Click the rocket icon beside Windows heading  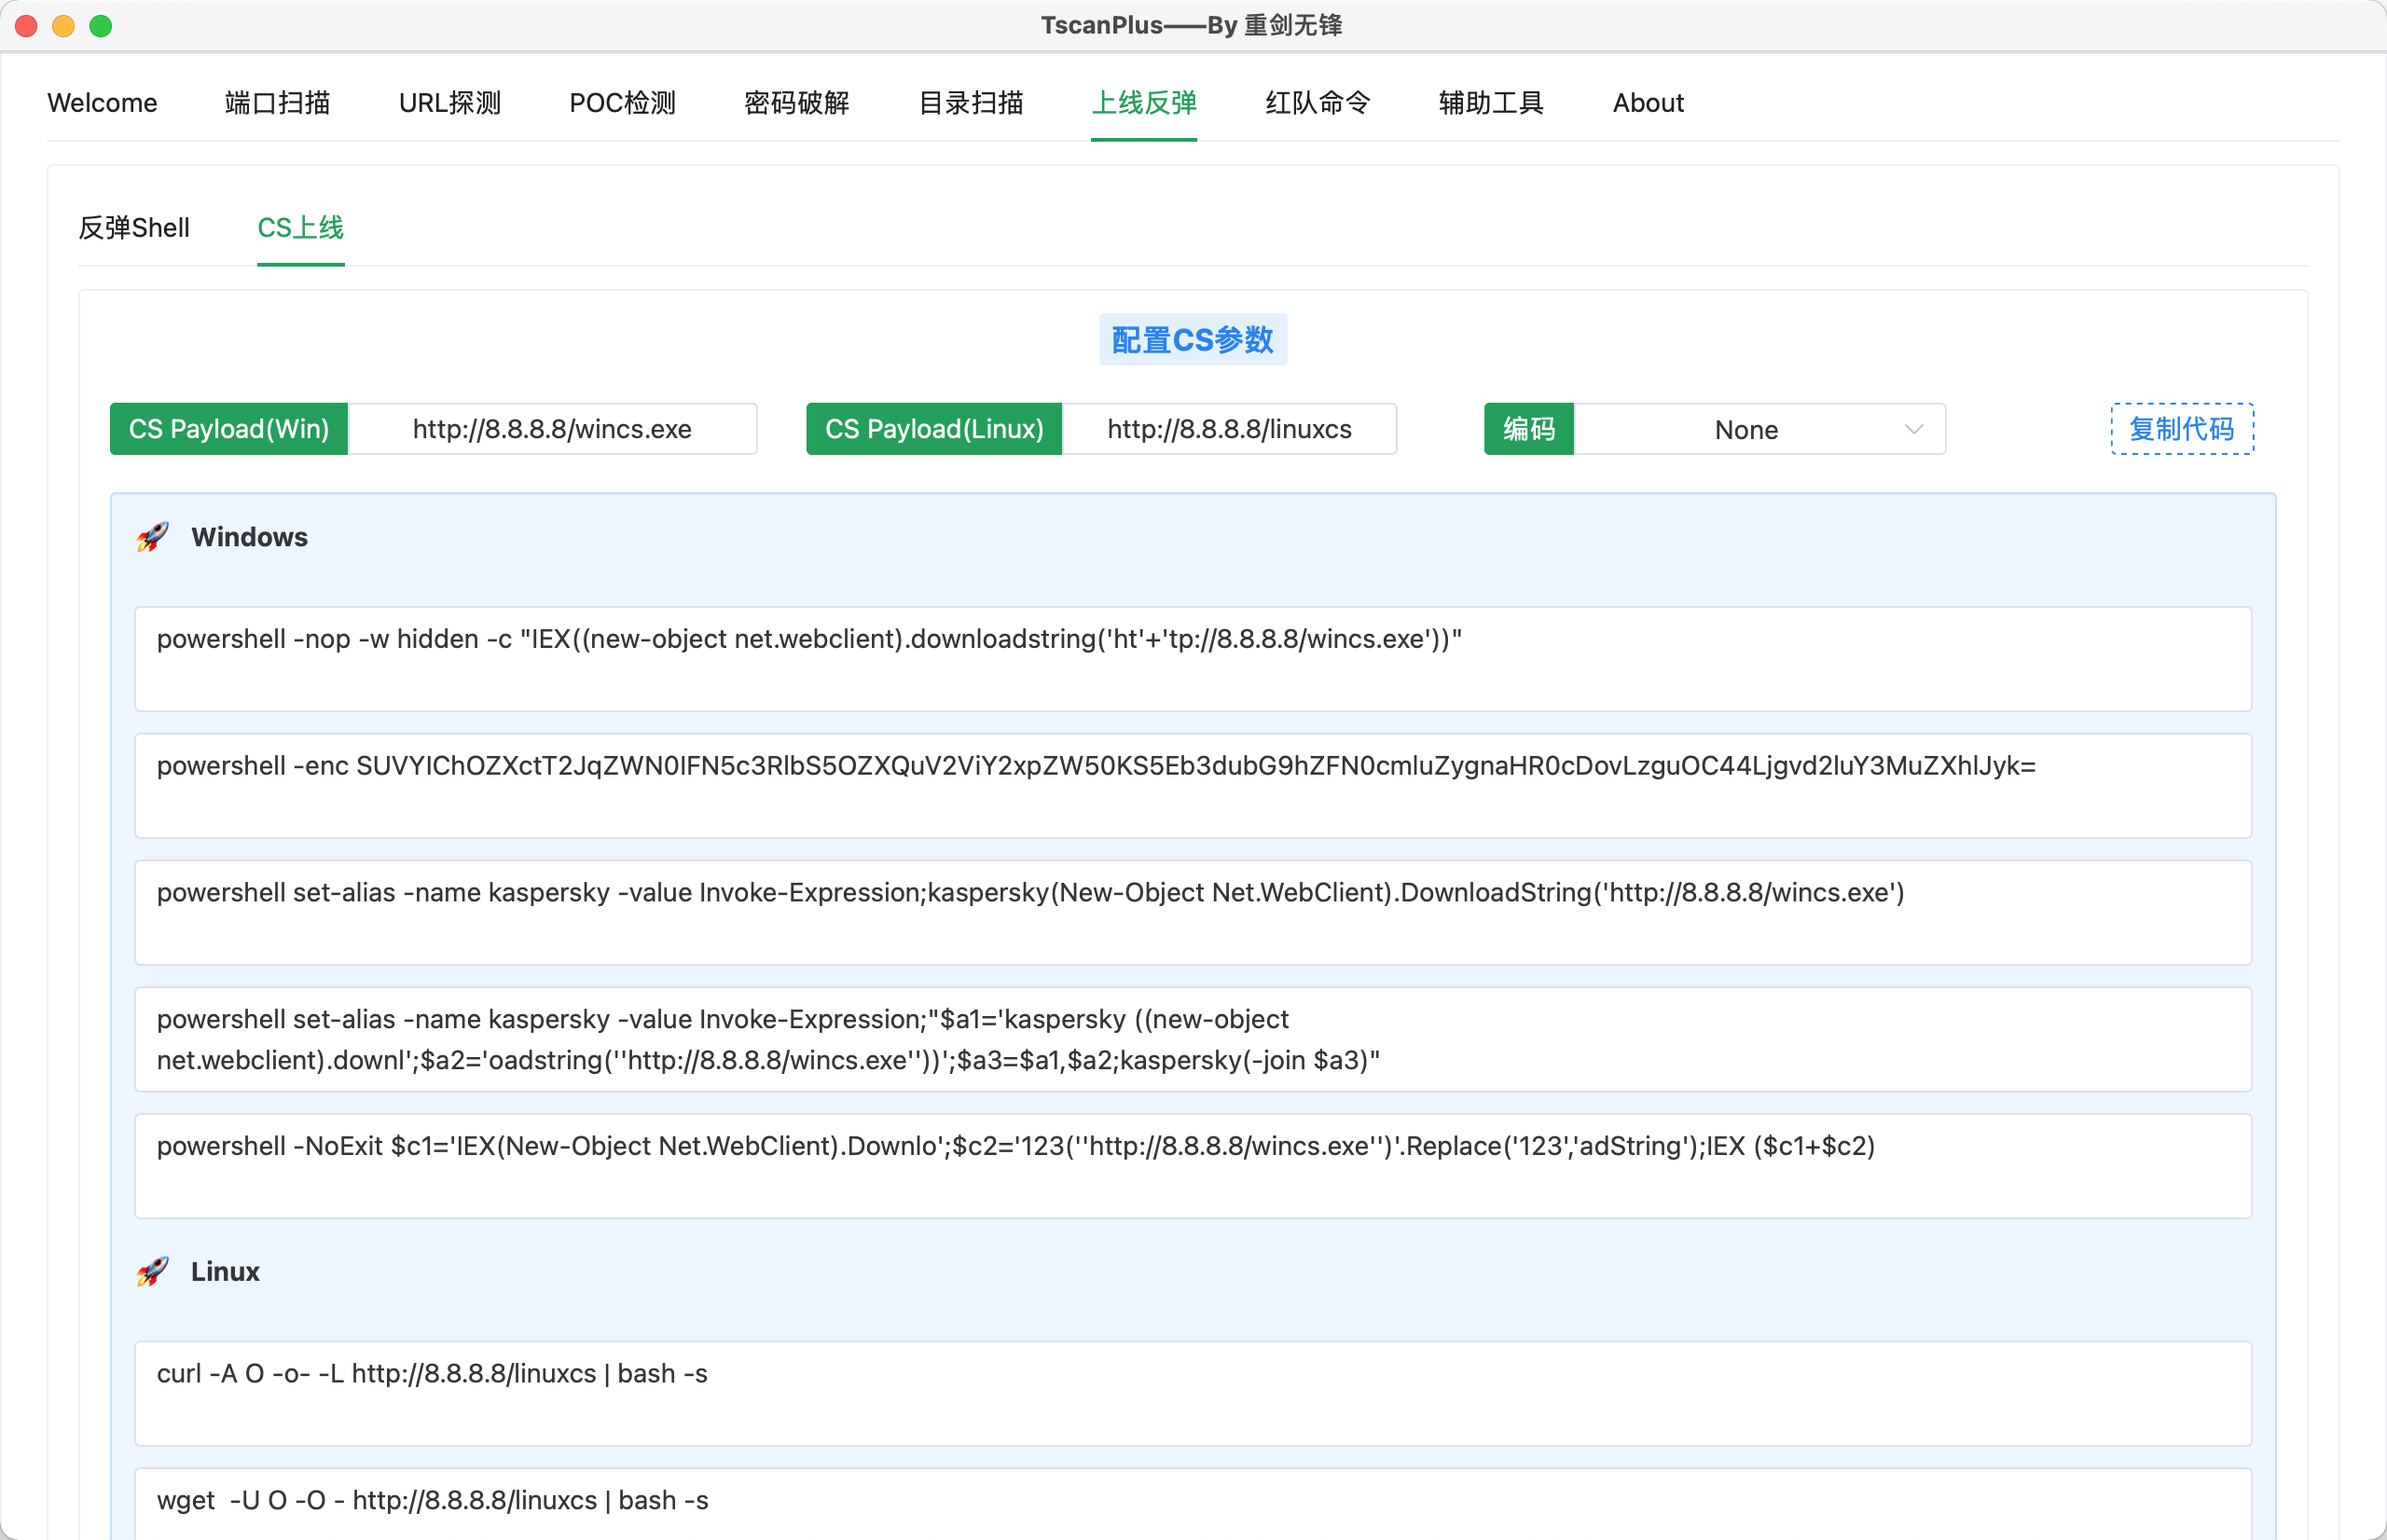[x=152, y=537]
